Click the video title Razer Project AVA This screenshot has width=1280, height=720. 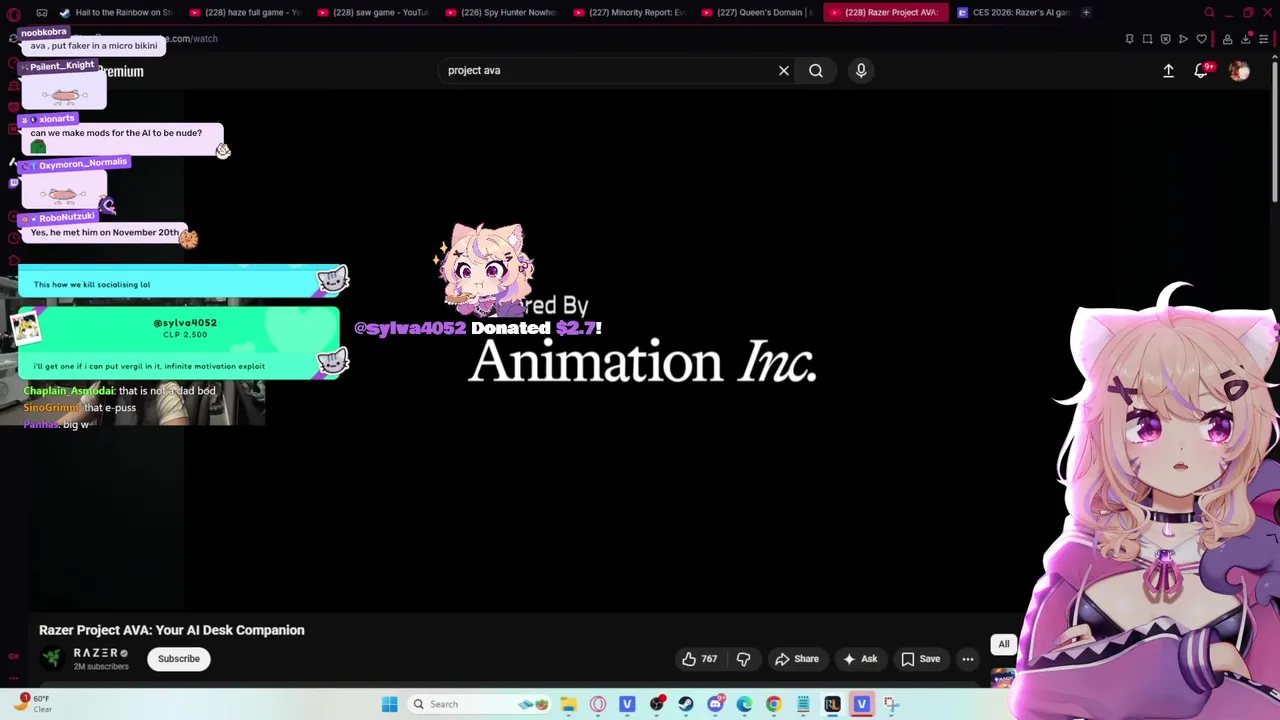[x=172, y=630]
